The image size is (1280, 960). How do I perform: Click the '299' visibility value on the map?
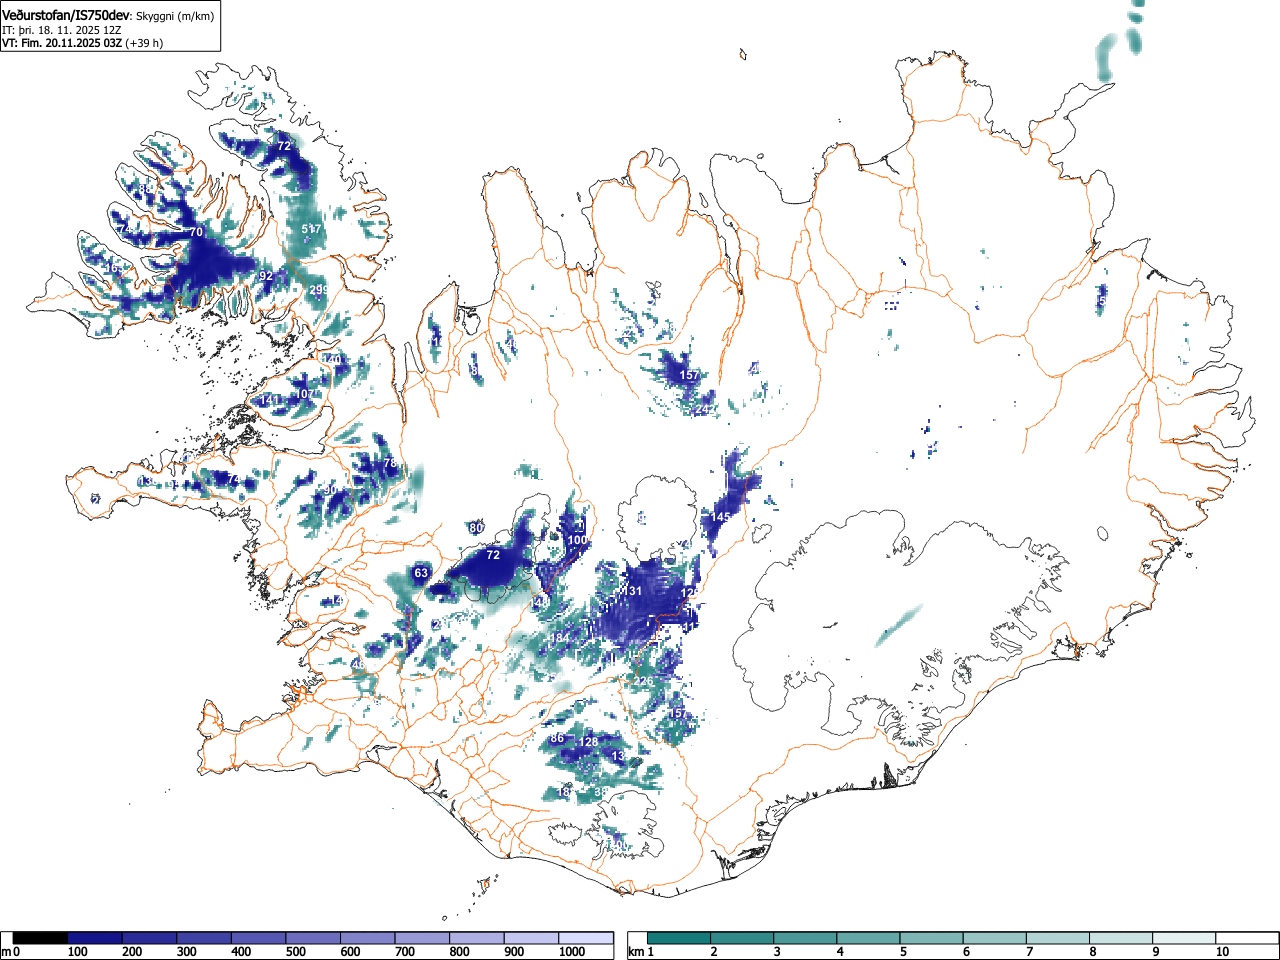point(319,290)
